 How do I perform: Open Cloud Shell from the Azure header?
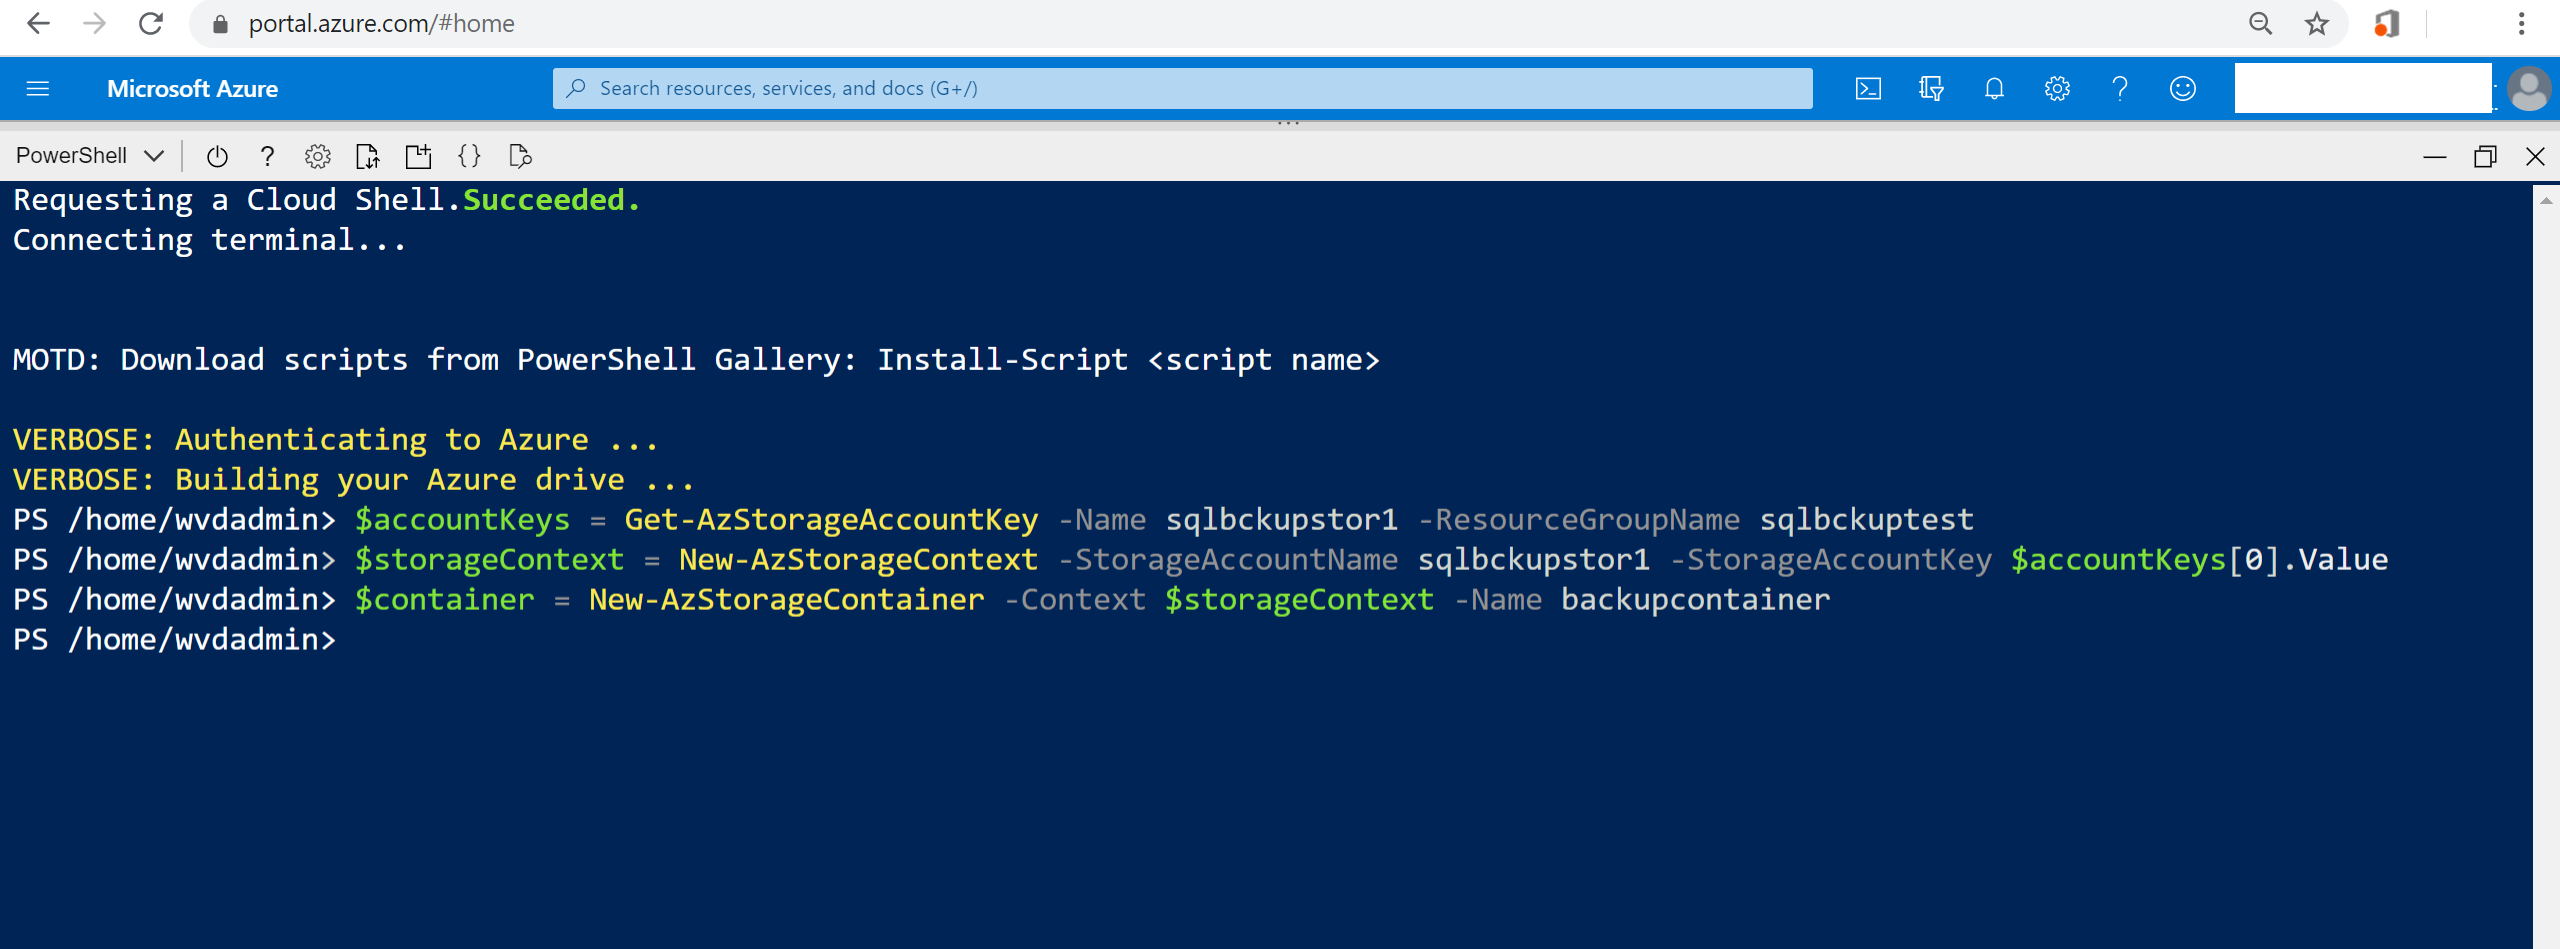pos(1868,89)
